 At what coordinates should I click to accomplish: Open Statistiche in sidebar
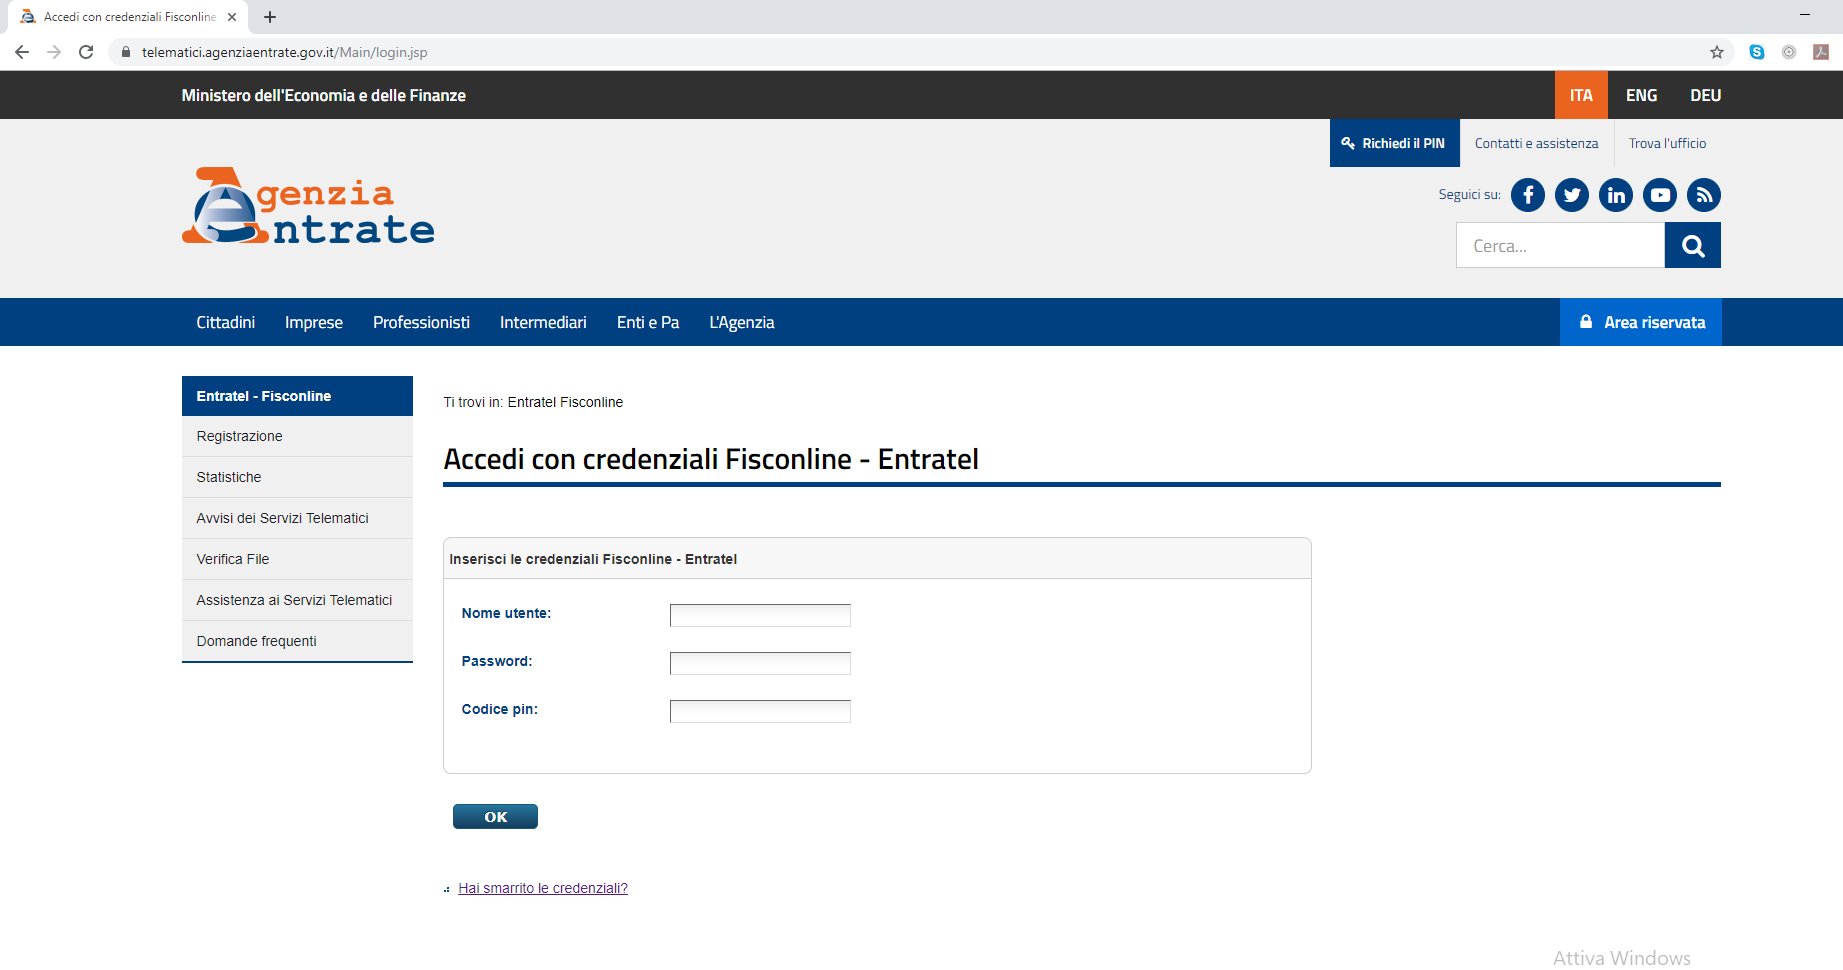tap(297, 477)
